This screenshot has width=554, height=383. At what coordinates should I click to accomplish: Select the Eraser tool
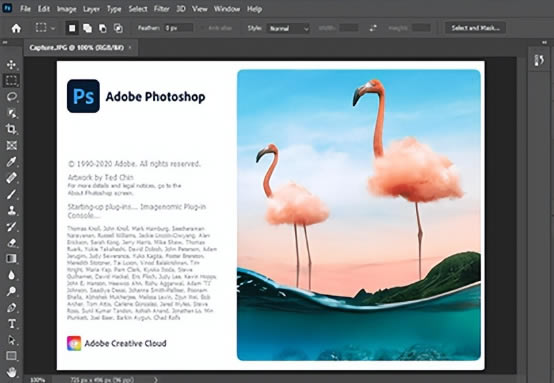tap(11, 243)
